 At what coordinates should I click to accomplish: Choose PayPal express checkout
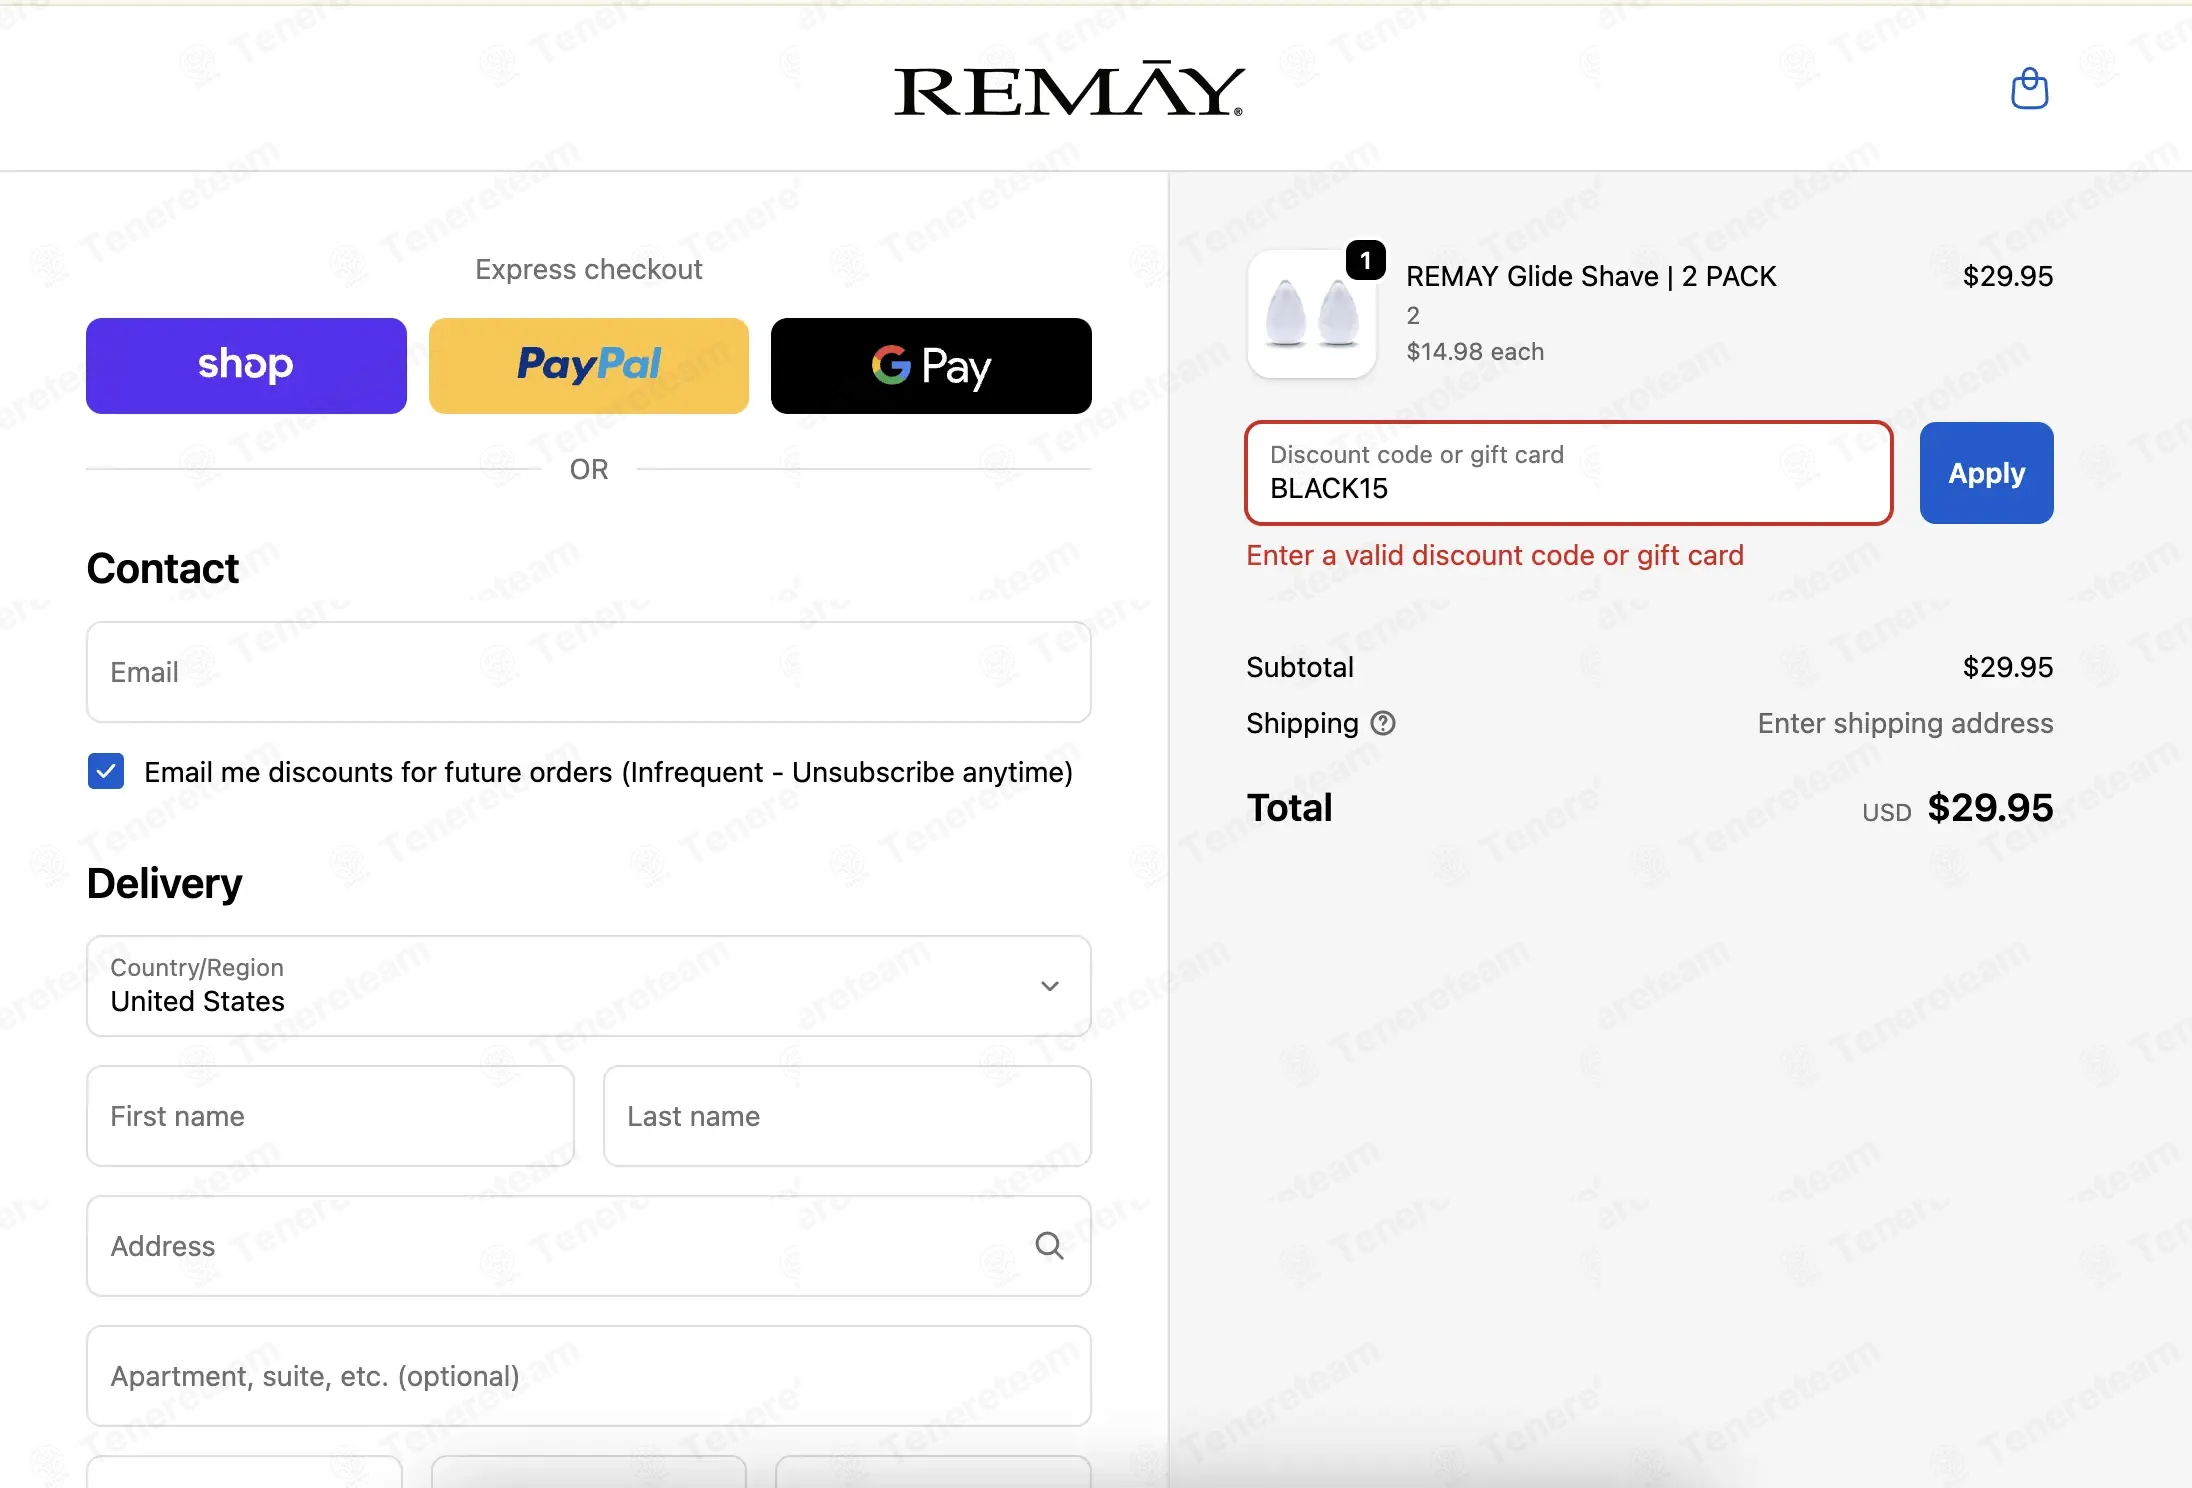(589, 365)
